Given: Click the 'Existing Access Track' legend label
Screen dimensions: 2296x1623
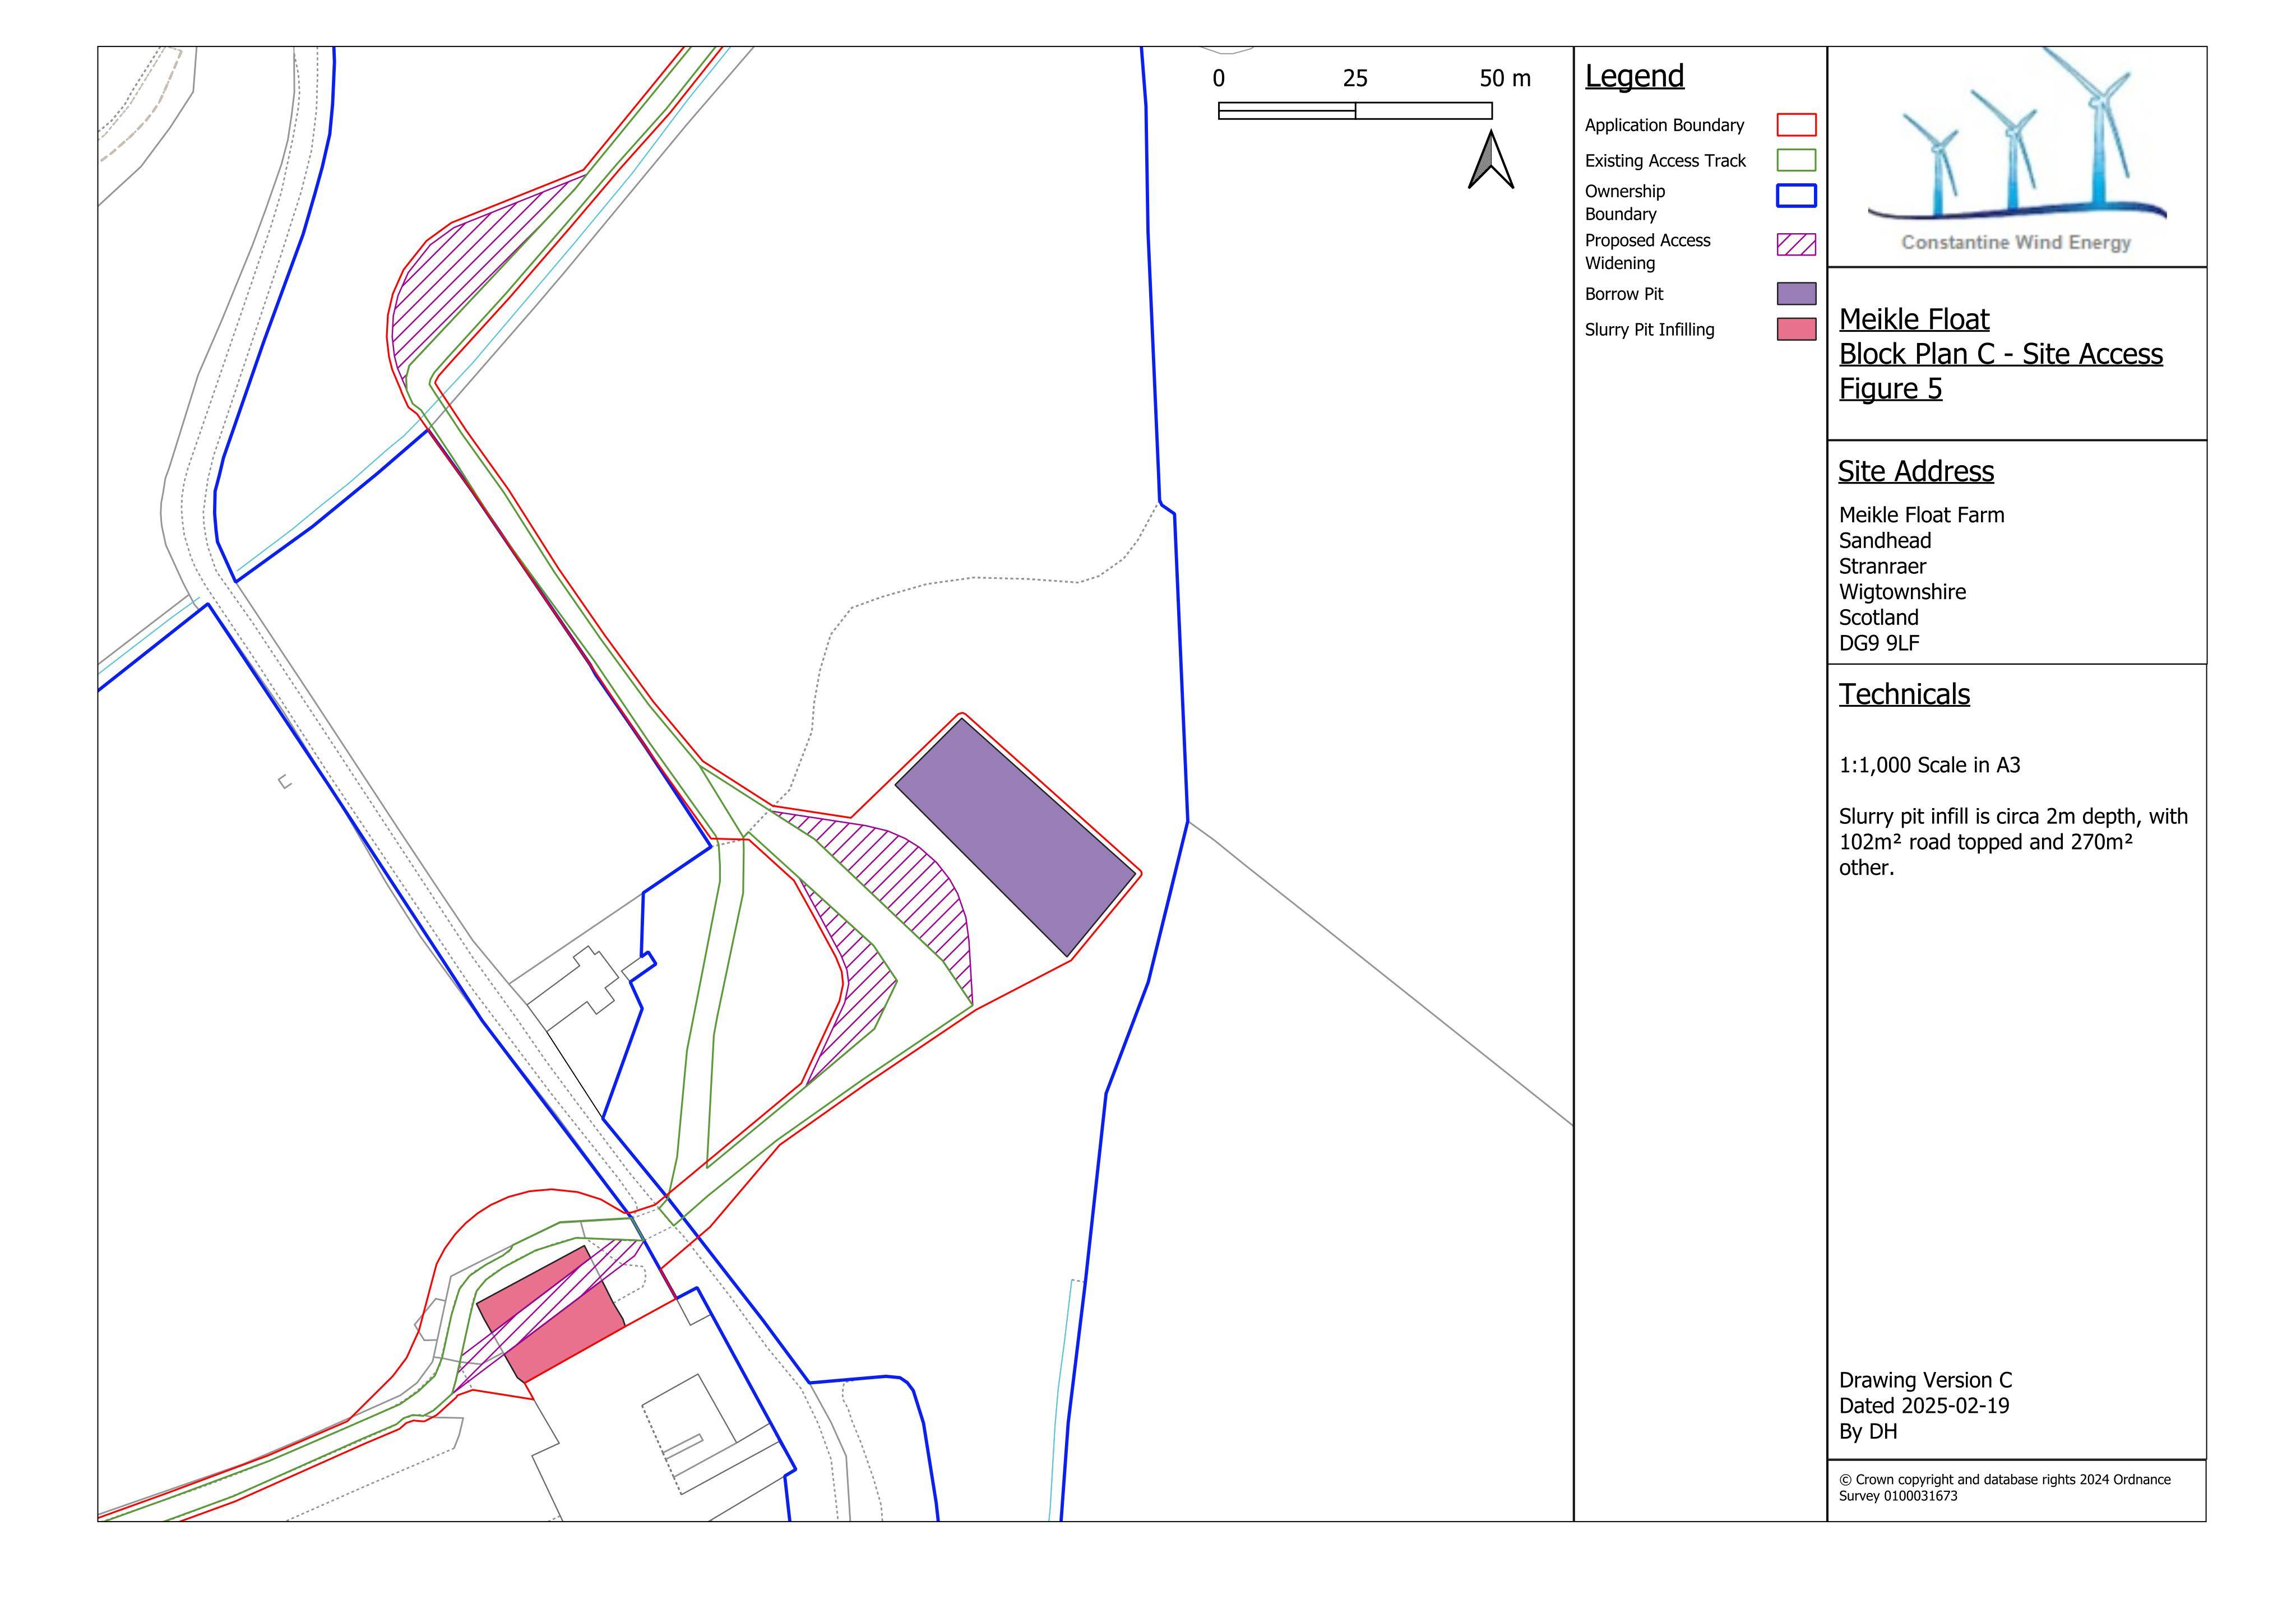Looking at the screenshot, I should tap(1665, 160).
